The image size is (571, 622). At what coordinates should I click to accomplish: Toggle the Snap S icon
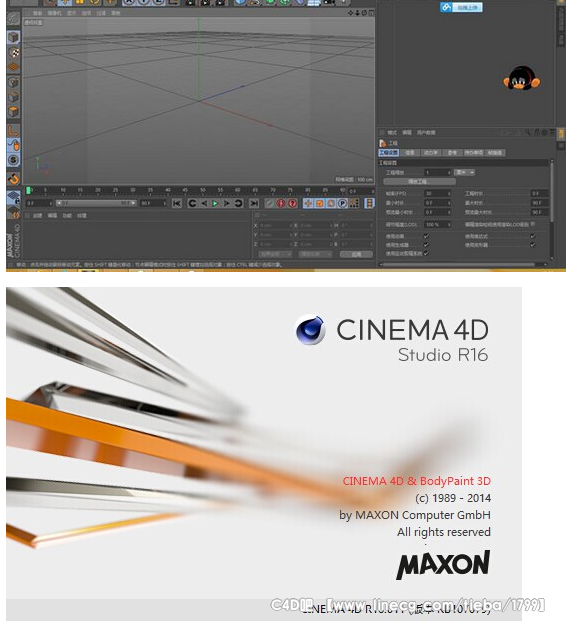click(x=13, y=160)
